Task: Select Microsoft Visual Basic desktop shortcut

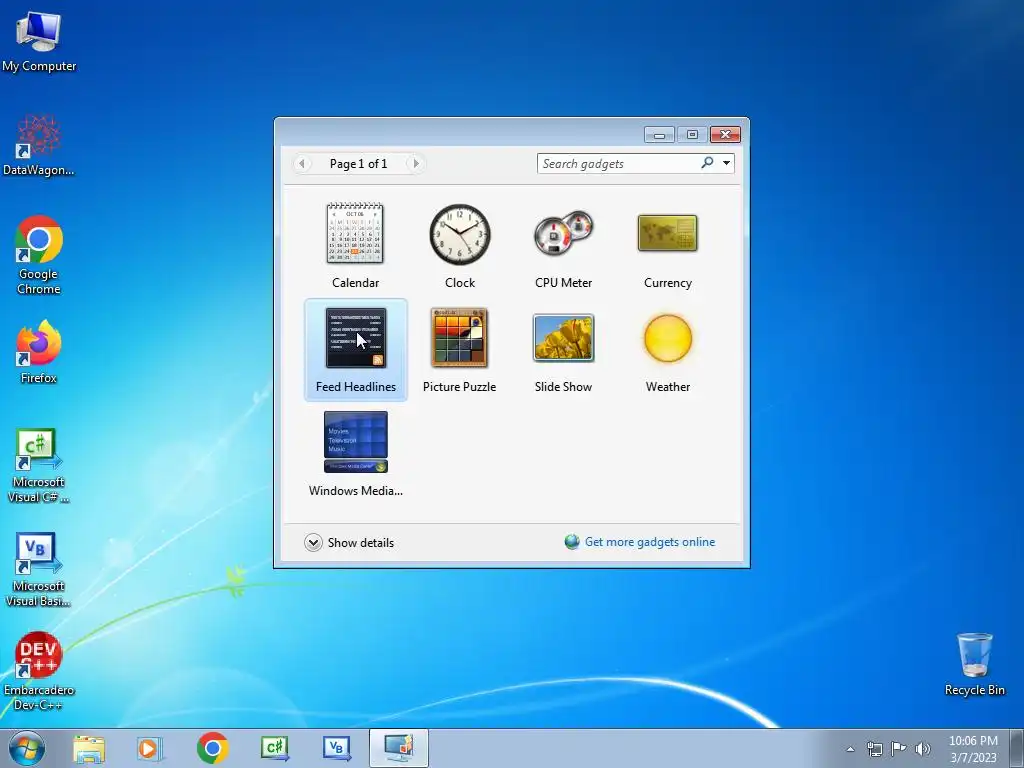Action: point(39,569)
